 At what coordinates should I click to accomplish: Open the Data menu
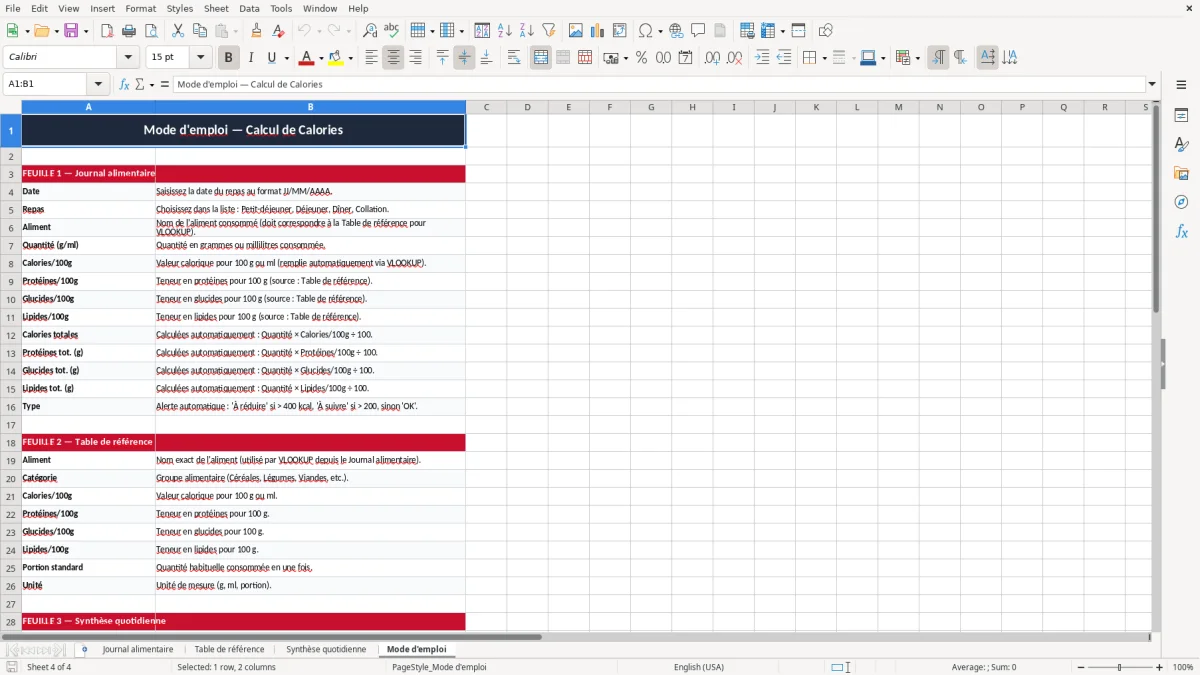point(249,8)
